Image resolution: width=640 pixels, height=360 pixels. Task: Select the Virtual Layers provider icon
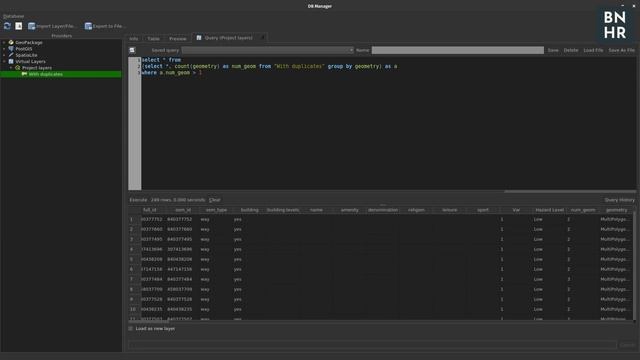pos(11,61)
